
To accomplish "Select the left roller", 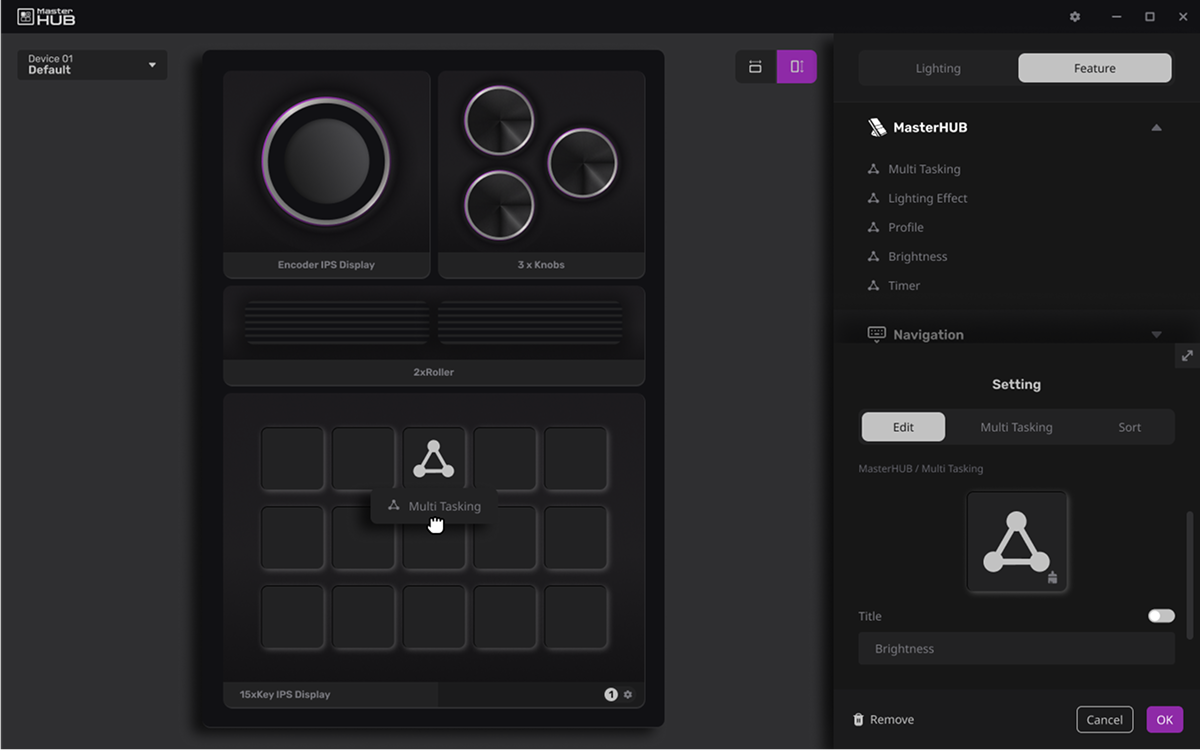I will pyautogui.click(x=337, y=323).
